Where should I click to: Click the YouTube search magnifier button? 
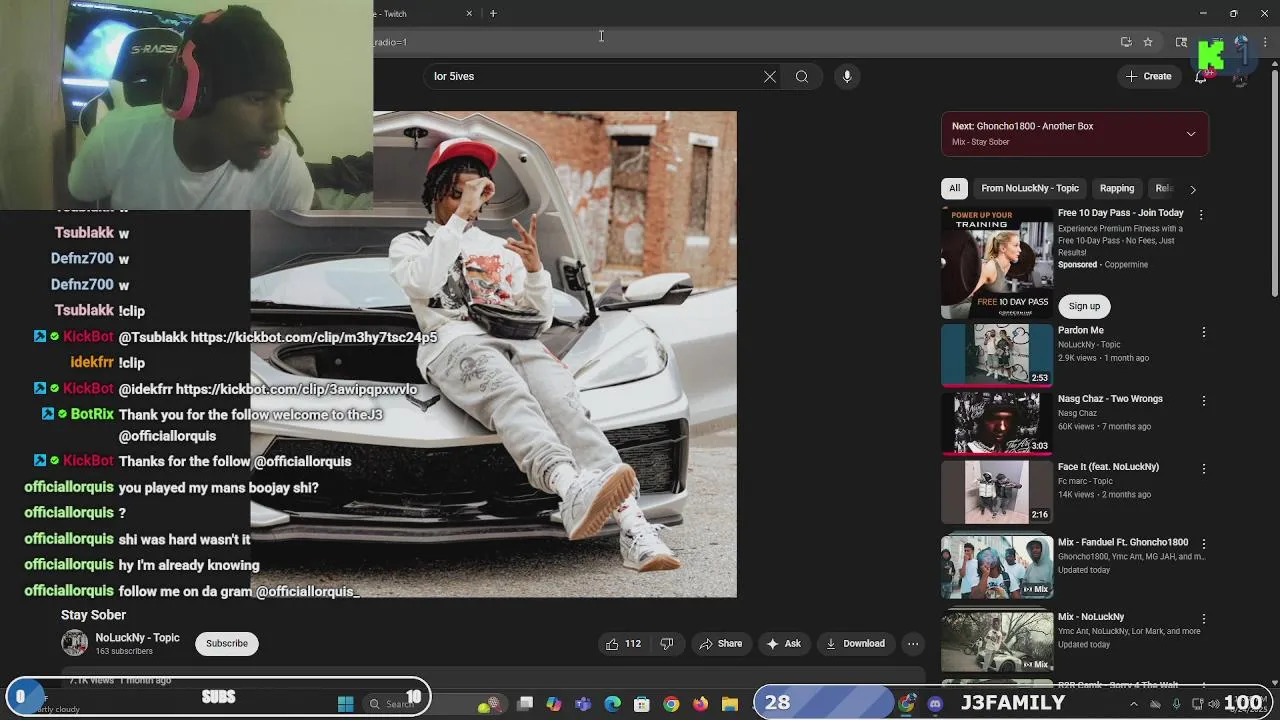pos(802,77)
